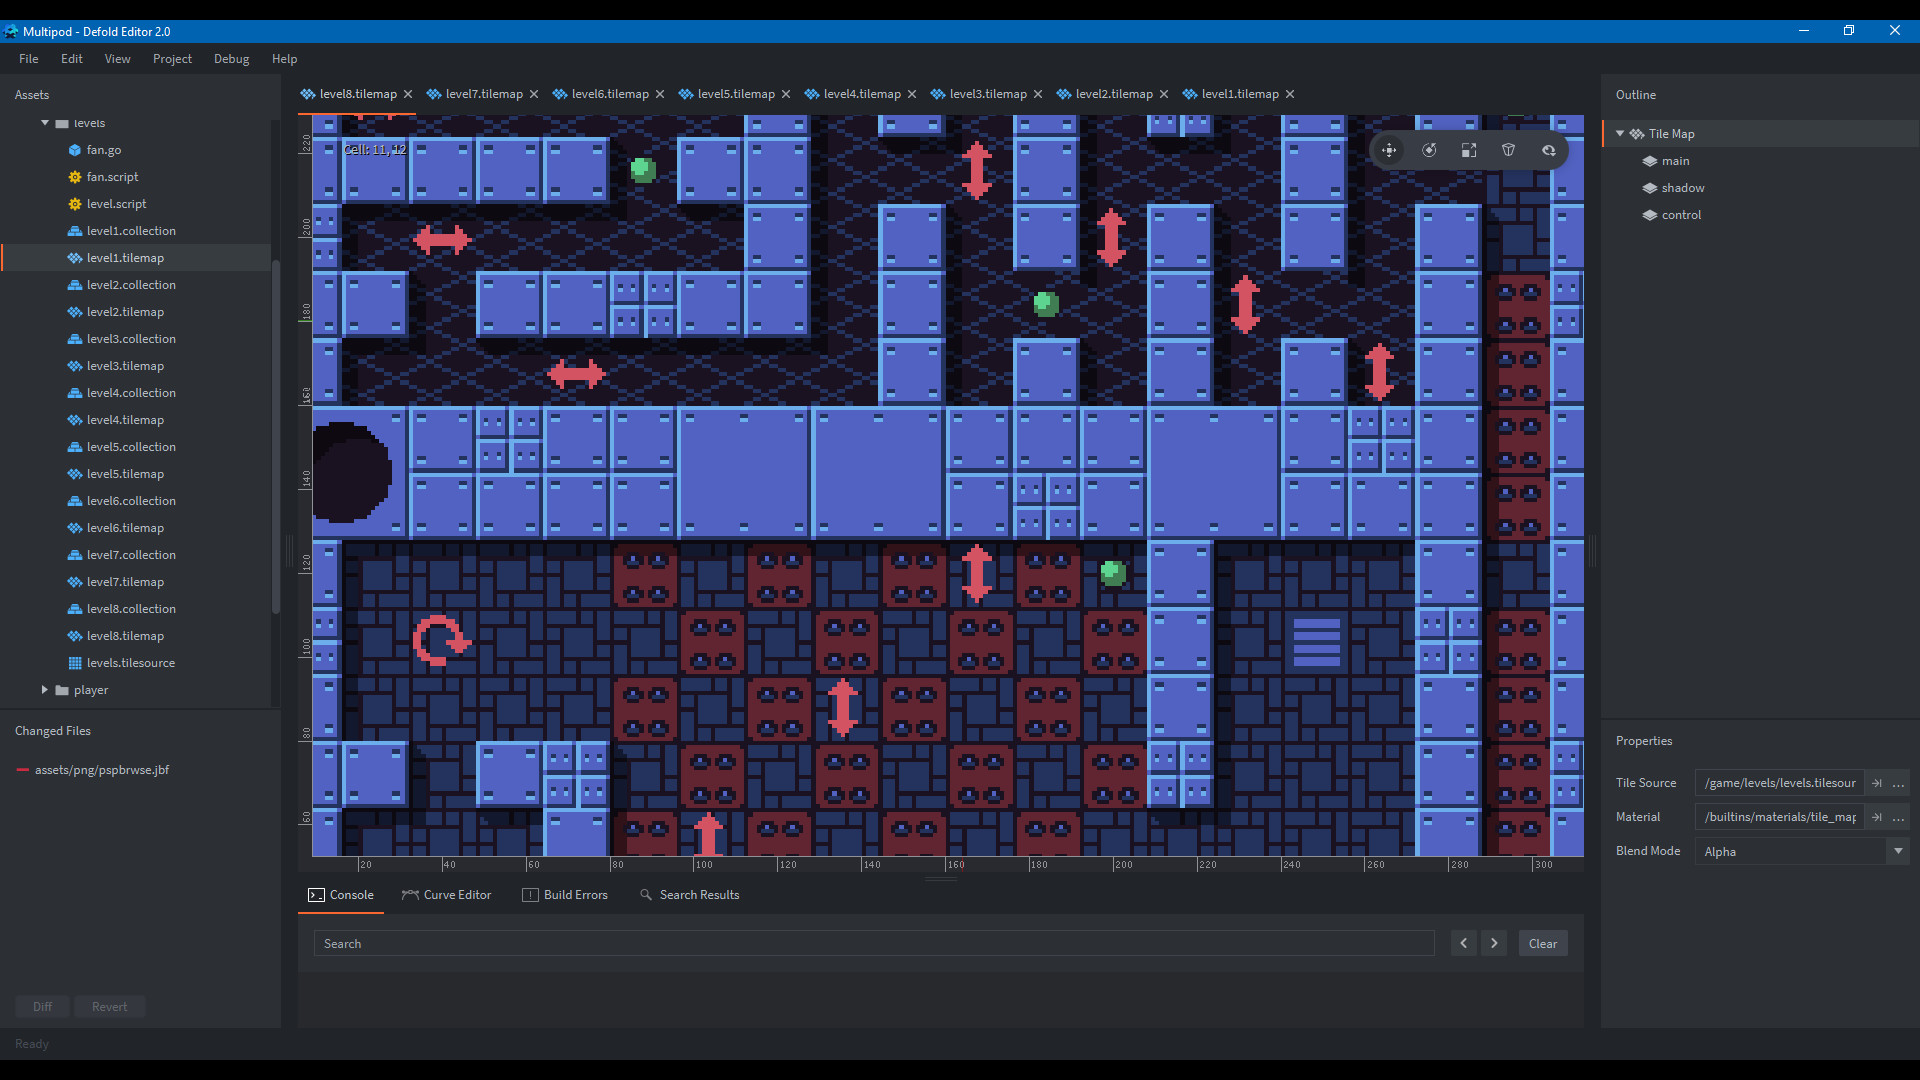
Task: Open the Debug menu
Action: (231, 59)
